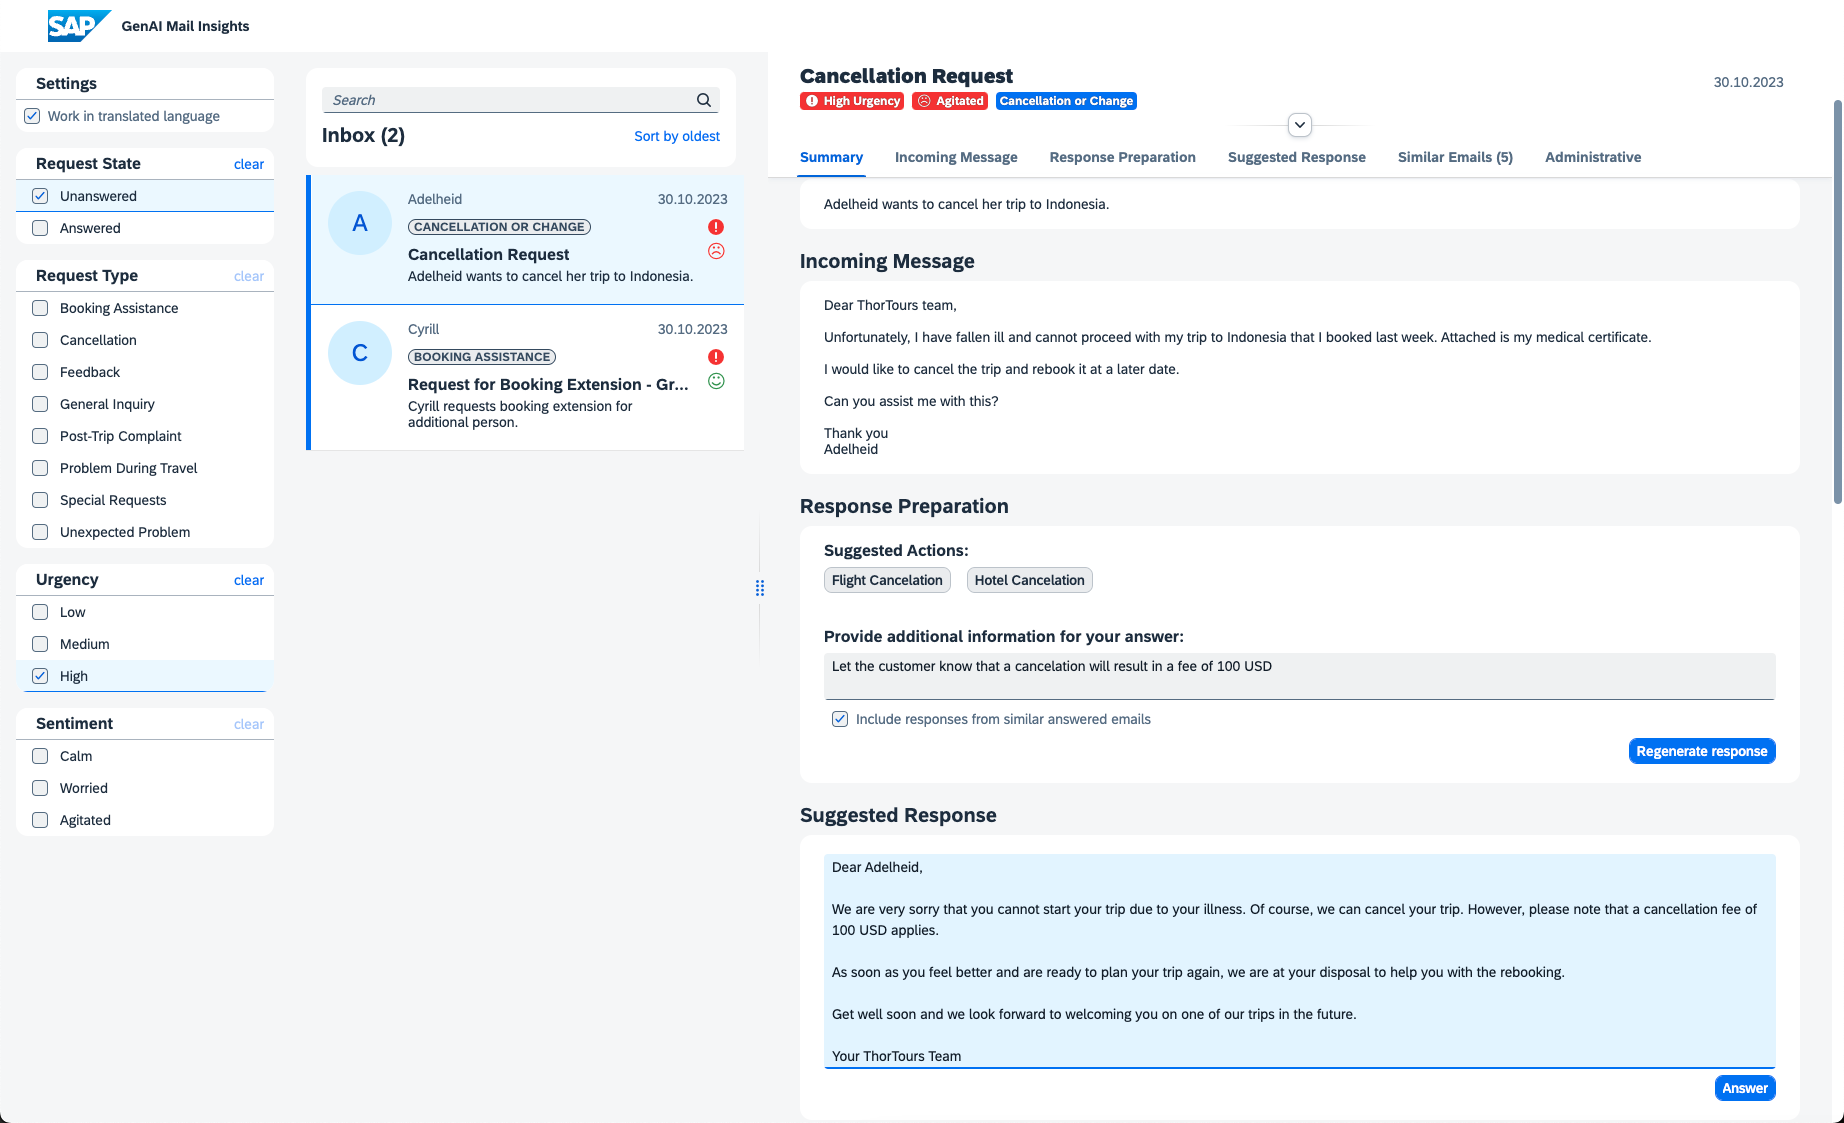Screen dimensions: 1844x1123
Task: Switch to the Response Preparation tab
Action: (x=1122, y=157)
